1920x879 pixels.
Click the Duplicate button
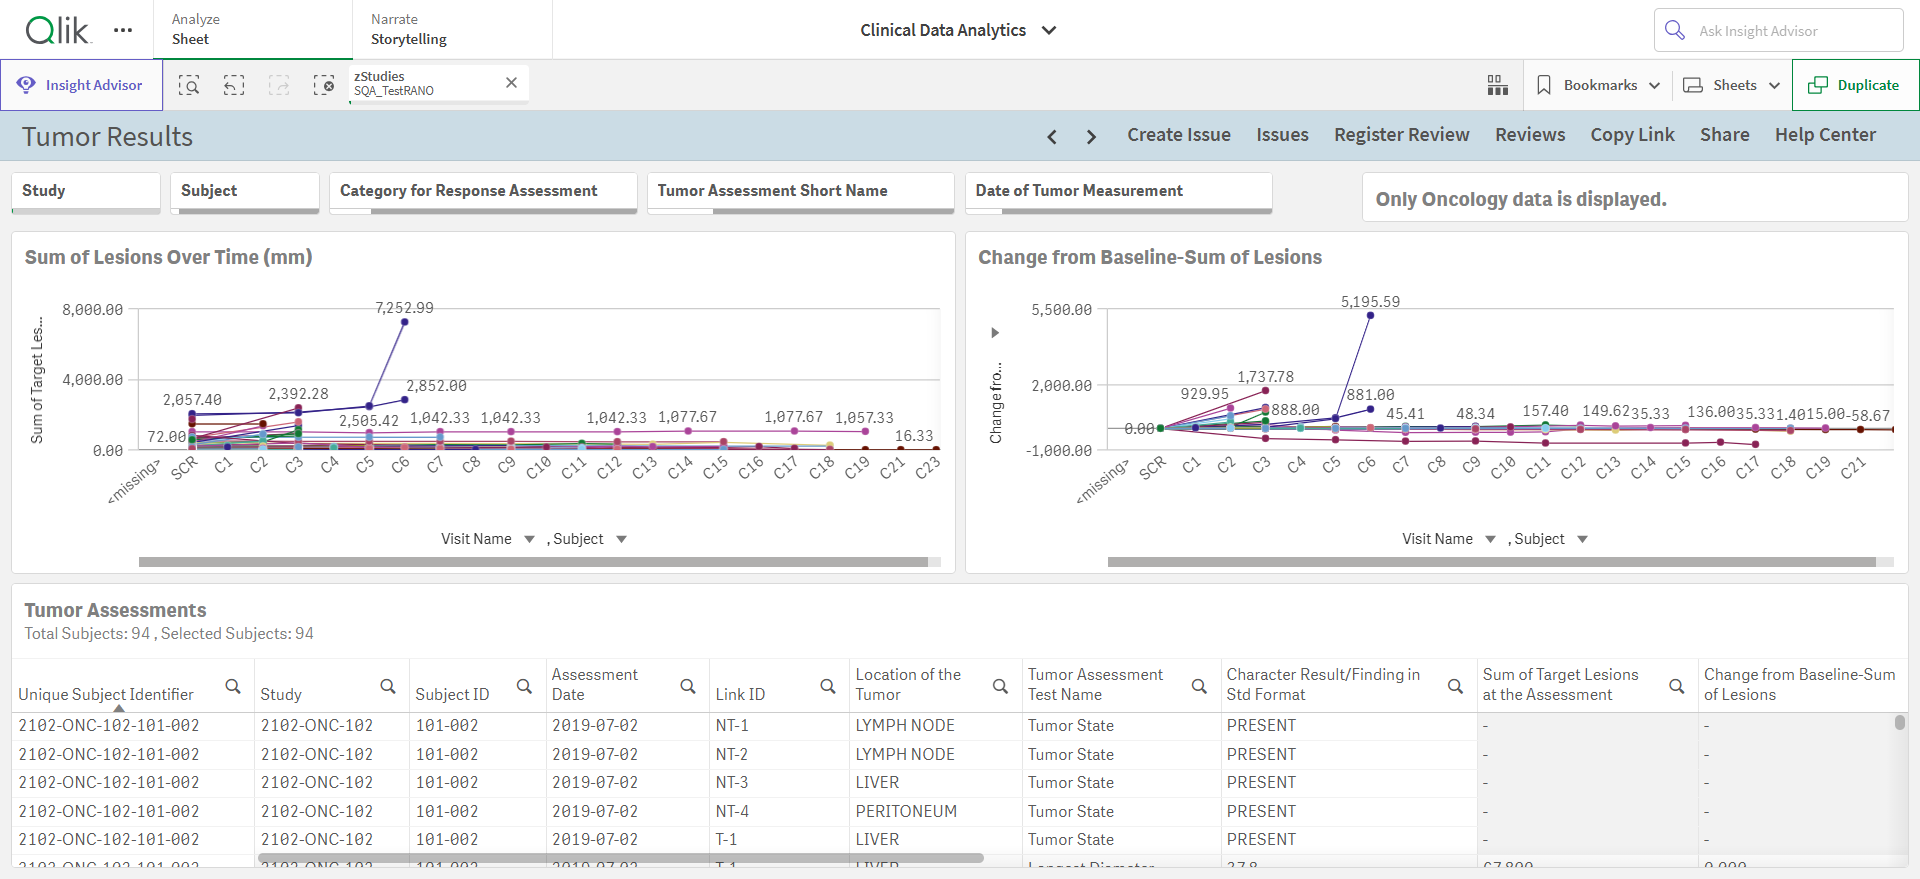pyautogui.click(x=1855, y=85)
